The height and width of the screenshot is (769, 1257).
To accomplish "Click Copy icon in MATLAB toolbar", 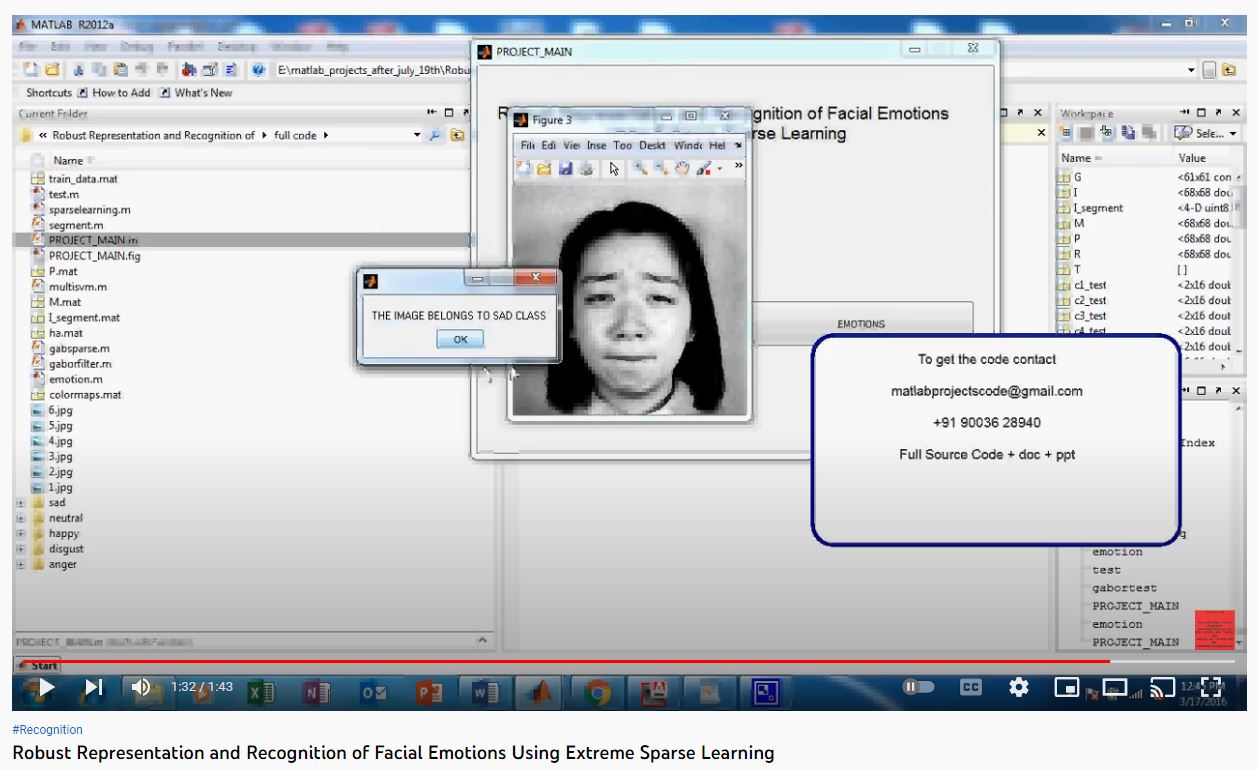I will pos(100,70).
